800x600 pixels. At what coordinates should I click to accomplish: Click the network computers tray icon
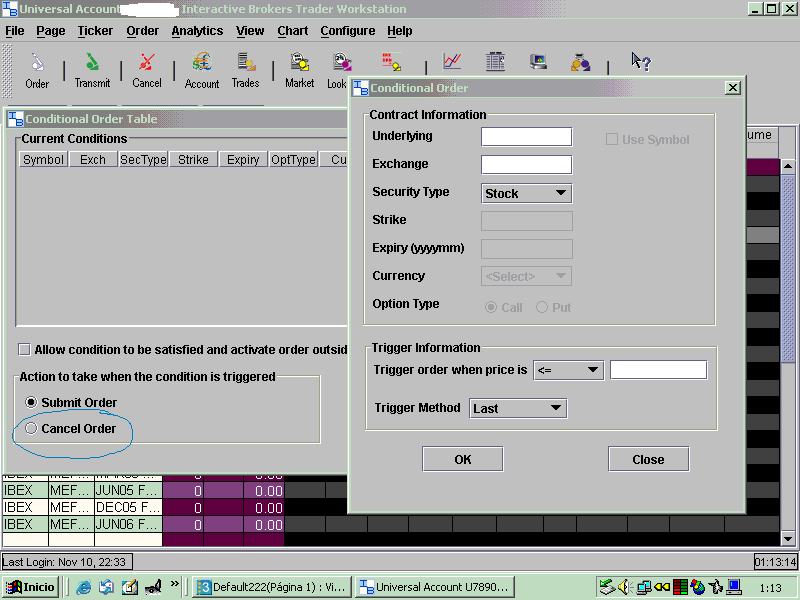[x=644, y=587]
